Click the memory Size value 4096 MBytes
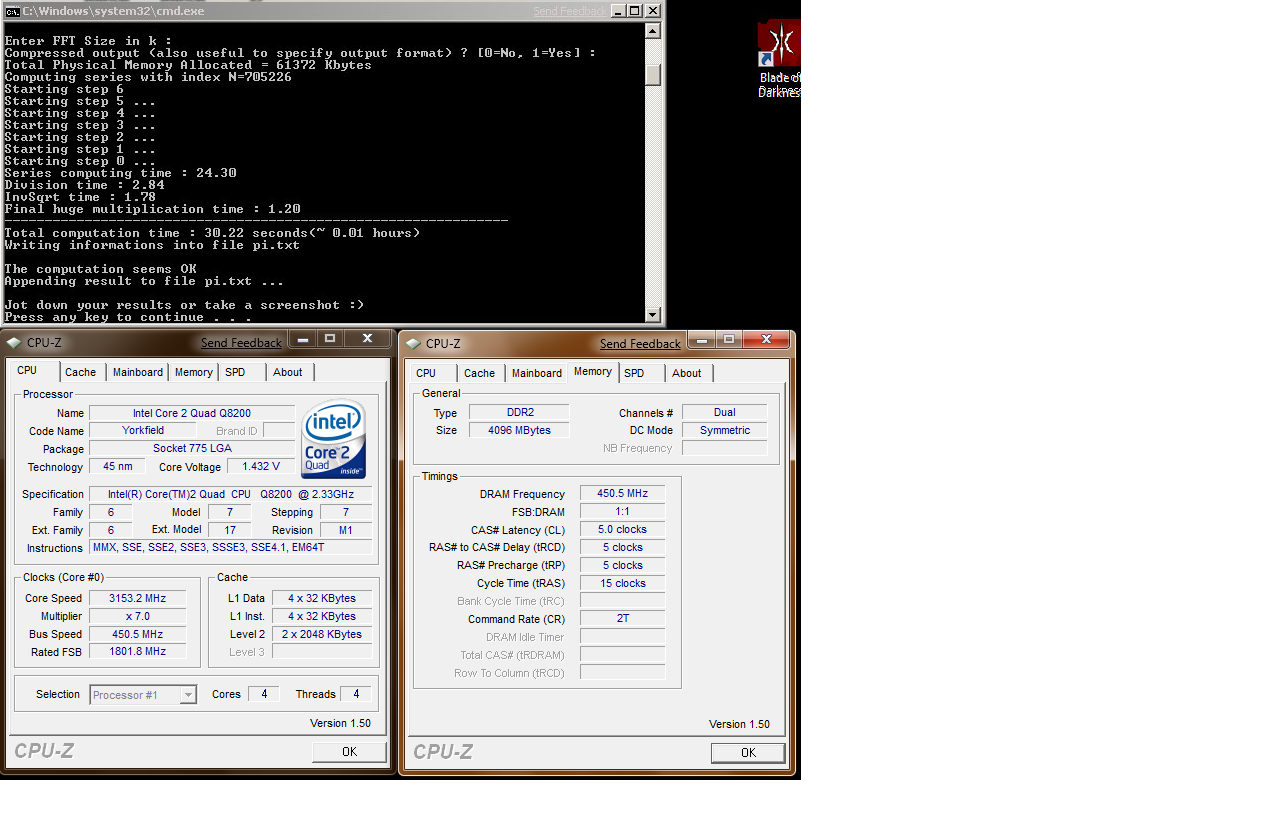Image resolution: width=1274 pixels, height=816 pixels. click(519, 430)
